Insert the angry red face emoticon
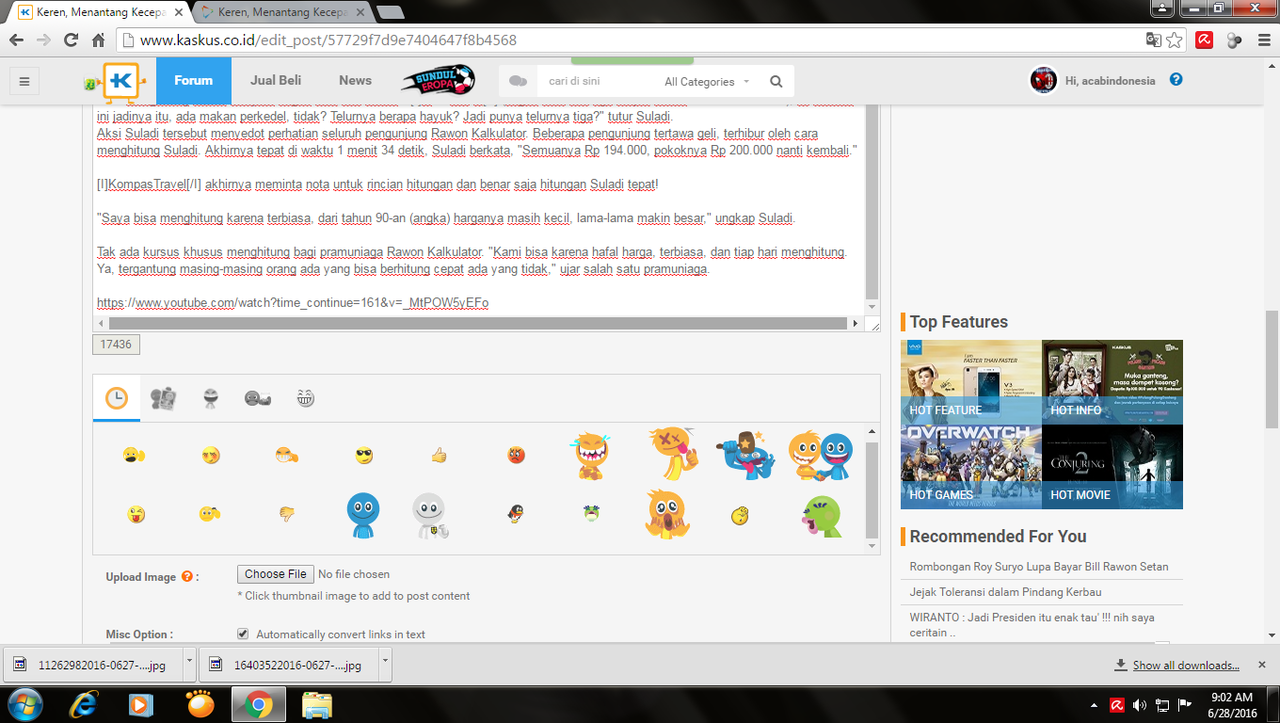This screenshot has width=1280, height=723. coord(515,456)
